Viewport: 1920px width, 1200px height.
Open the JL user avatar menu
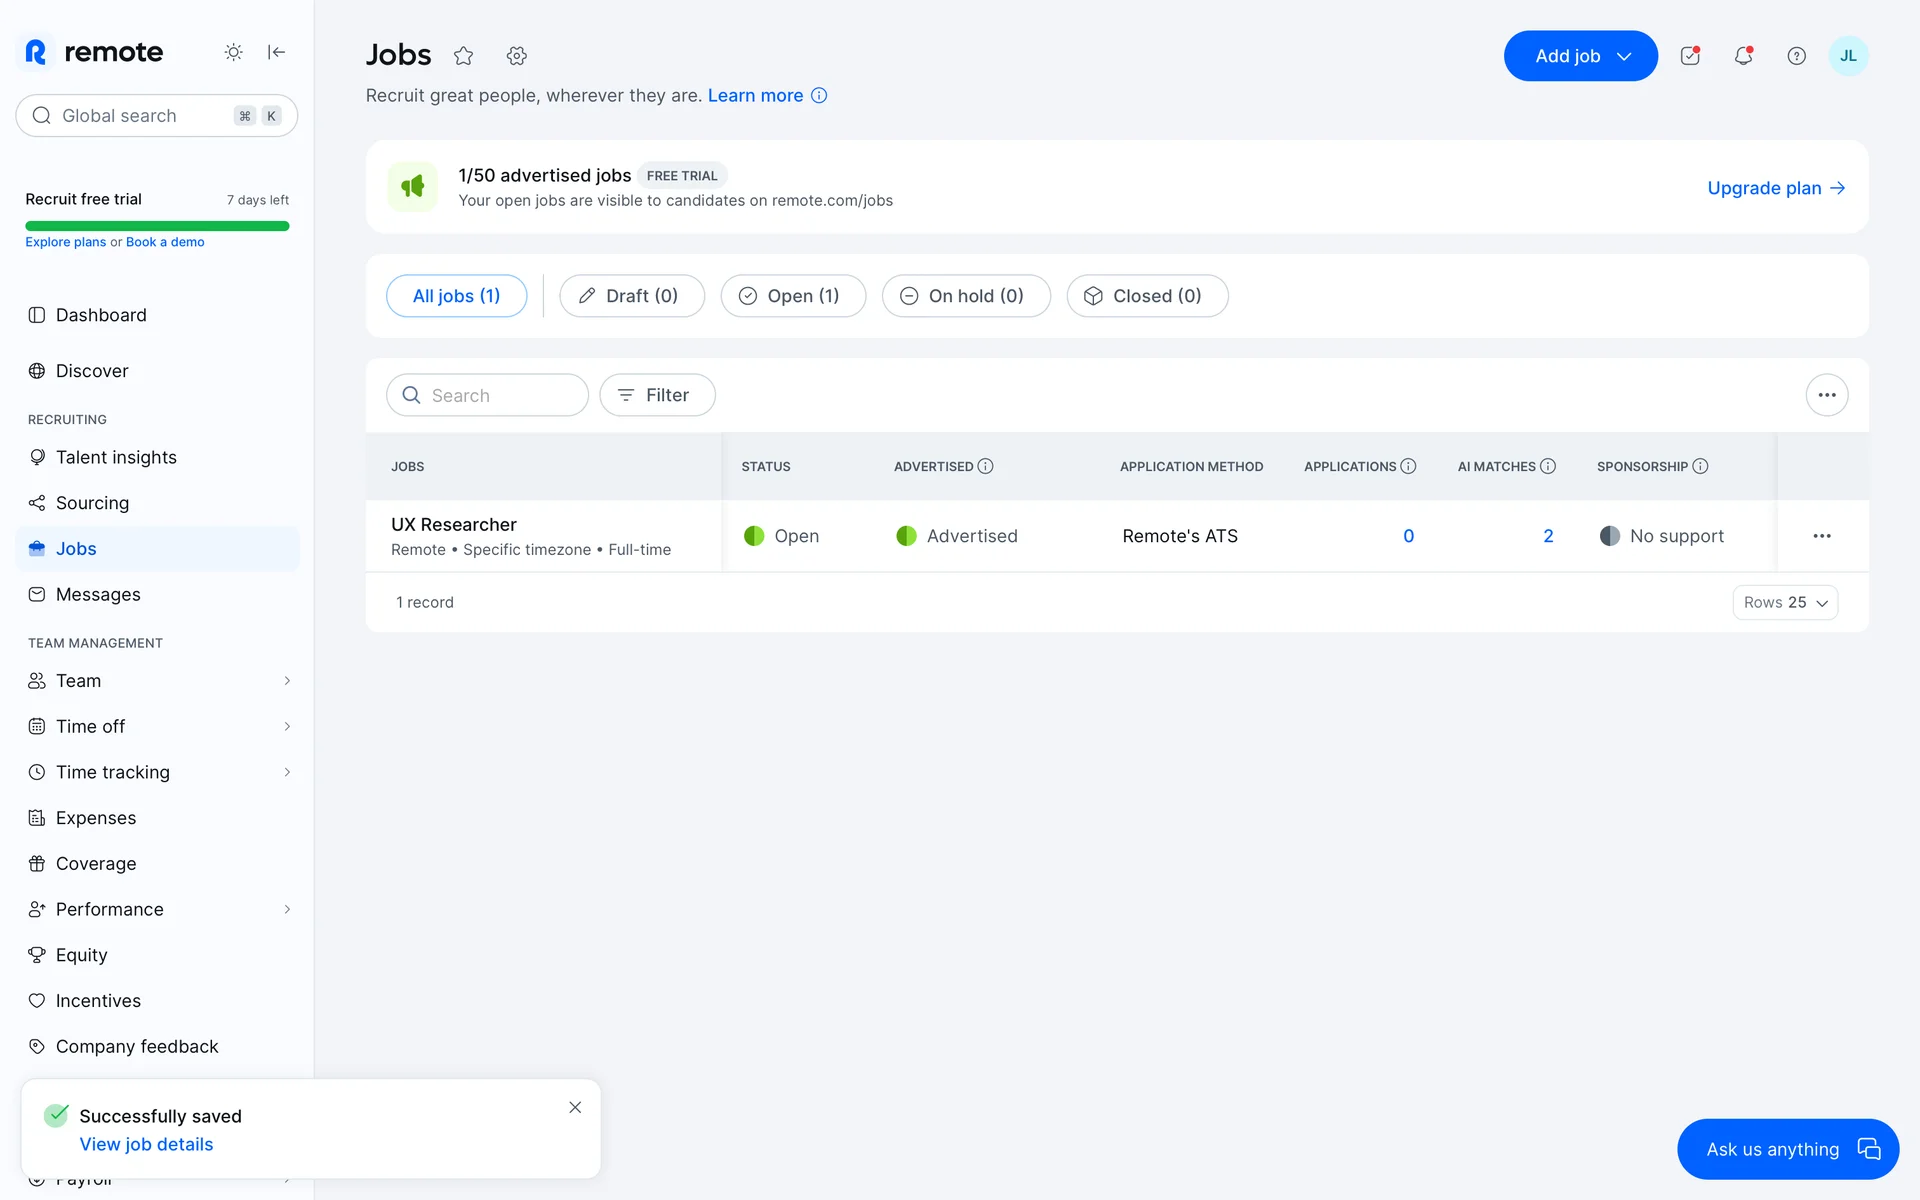click(1848, 56)
